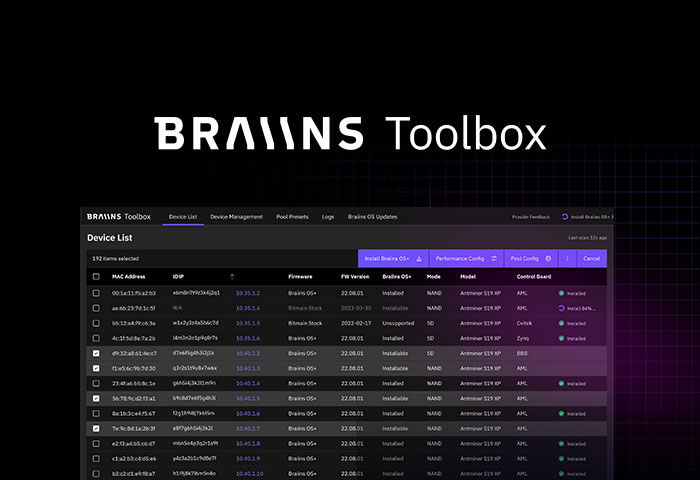This screenshot has width=700, height=480.
Task: Open device IP link 10.35.1.4
Action: tap(248, 308)
